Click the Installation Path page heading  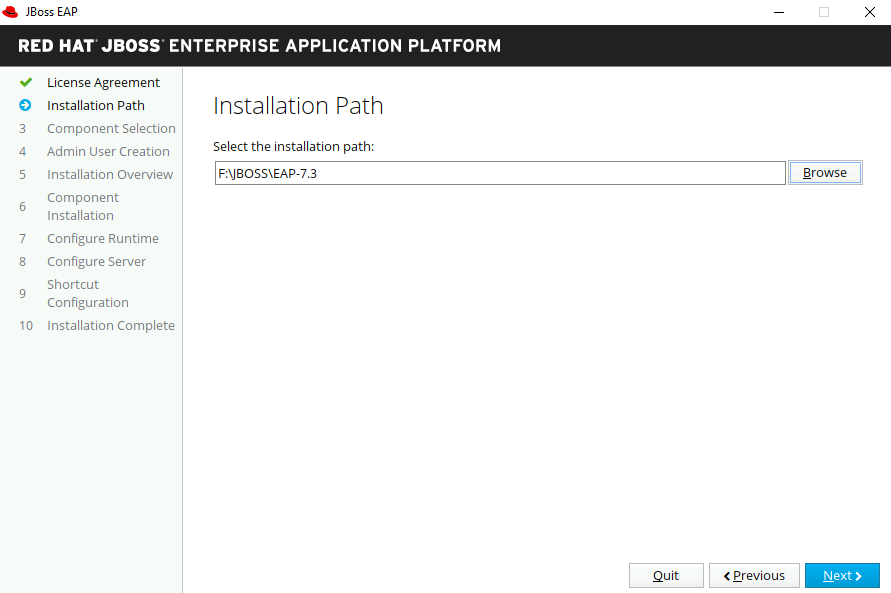click(x=298, y=106)
